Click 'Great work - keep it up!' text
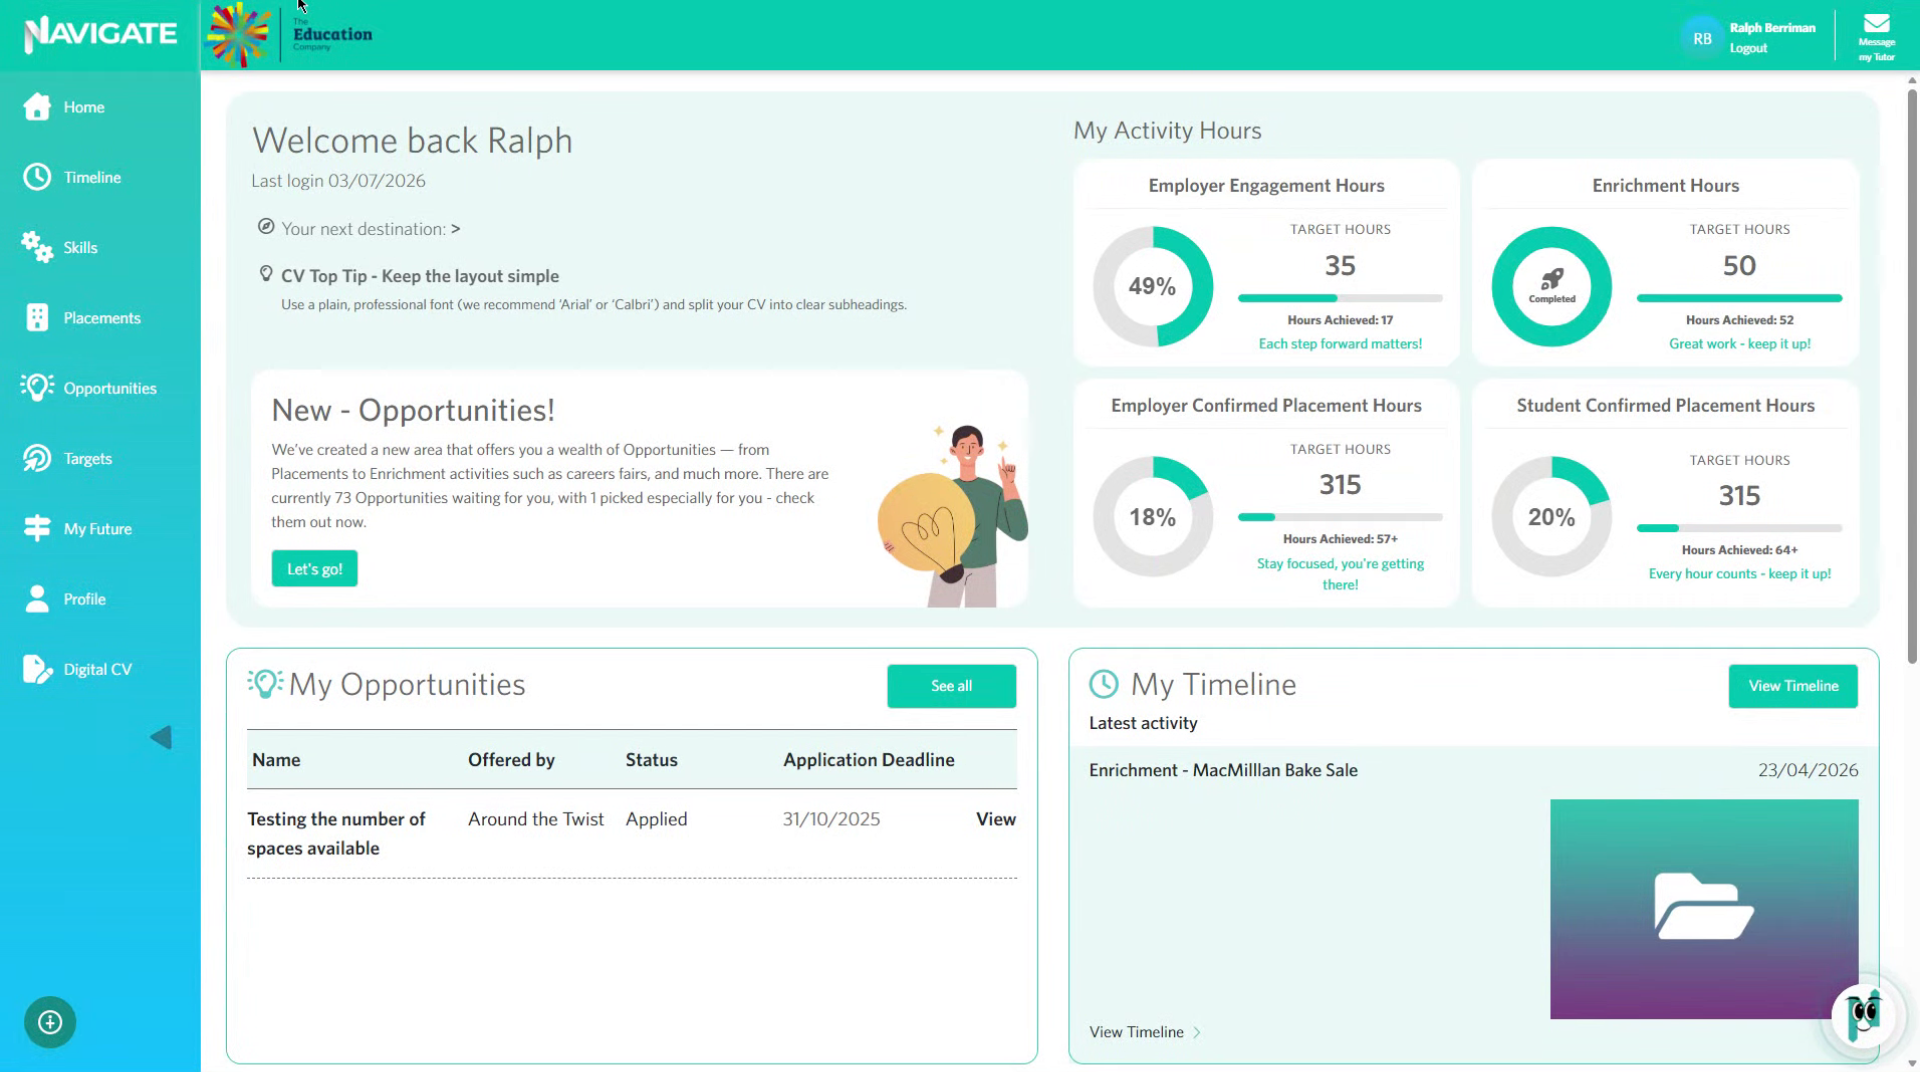 pos(1739,343)
